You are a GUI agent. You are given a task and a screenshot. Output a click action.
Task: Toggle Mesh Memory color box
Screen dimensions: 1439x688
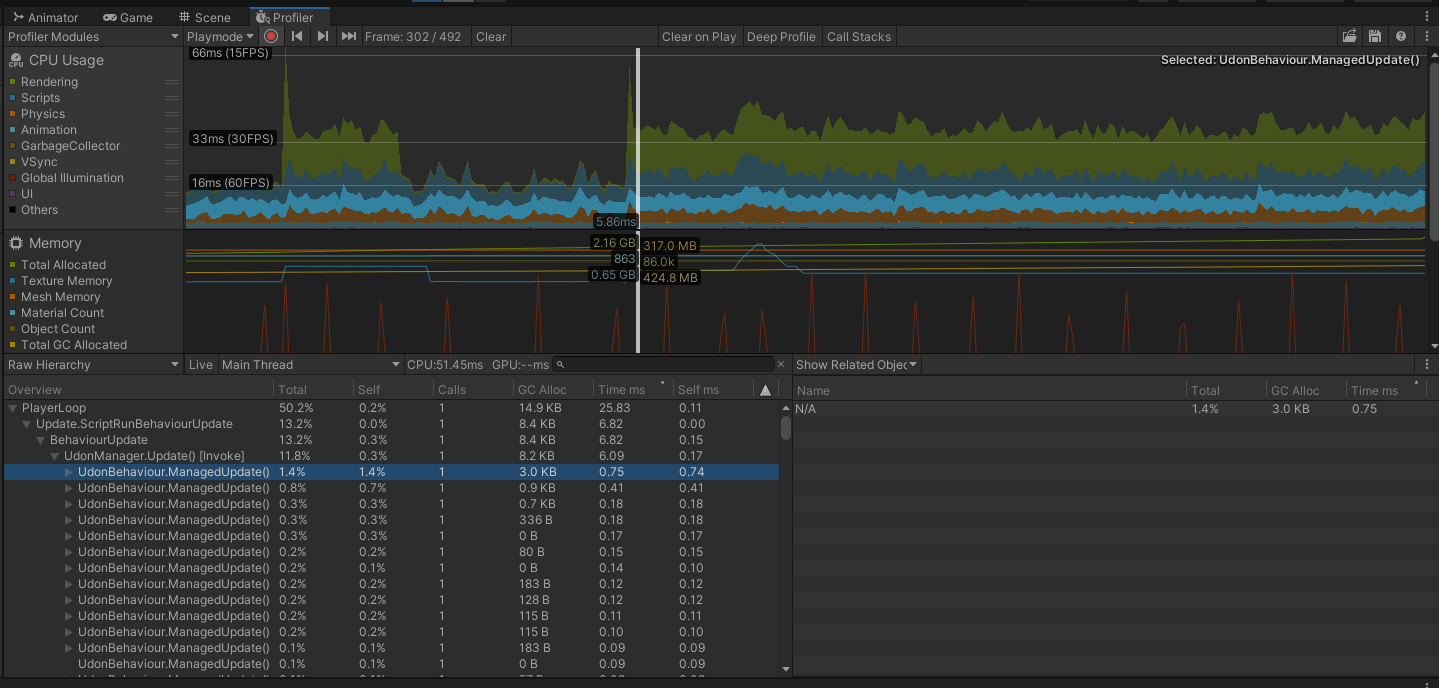click(12, 297)
